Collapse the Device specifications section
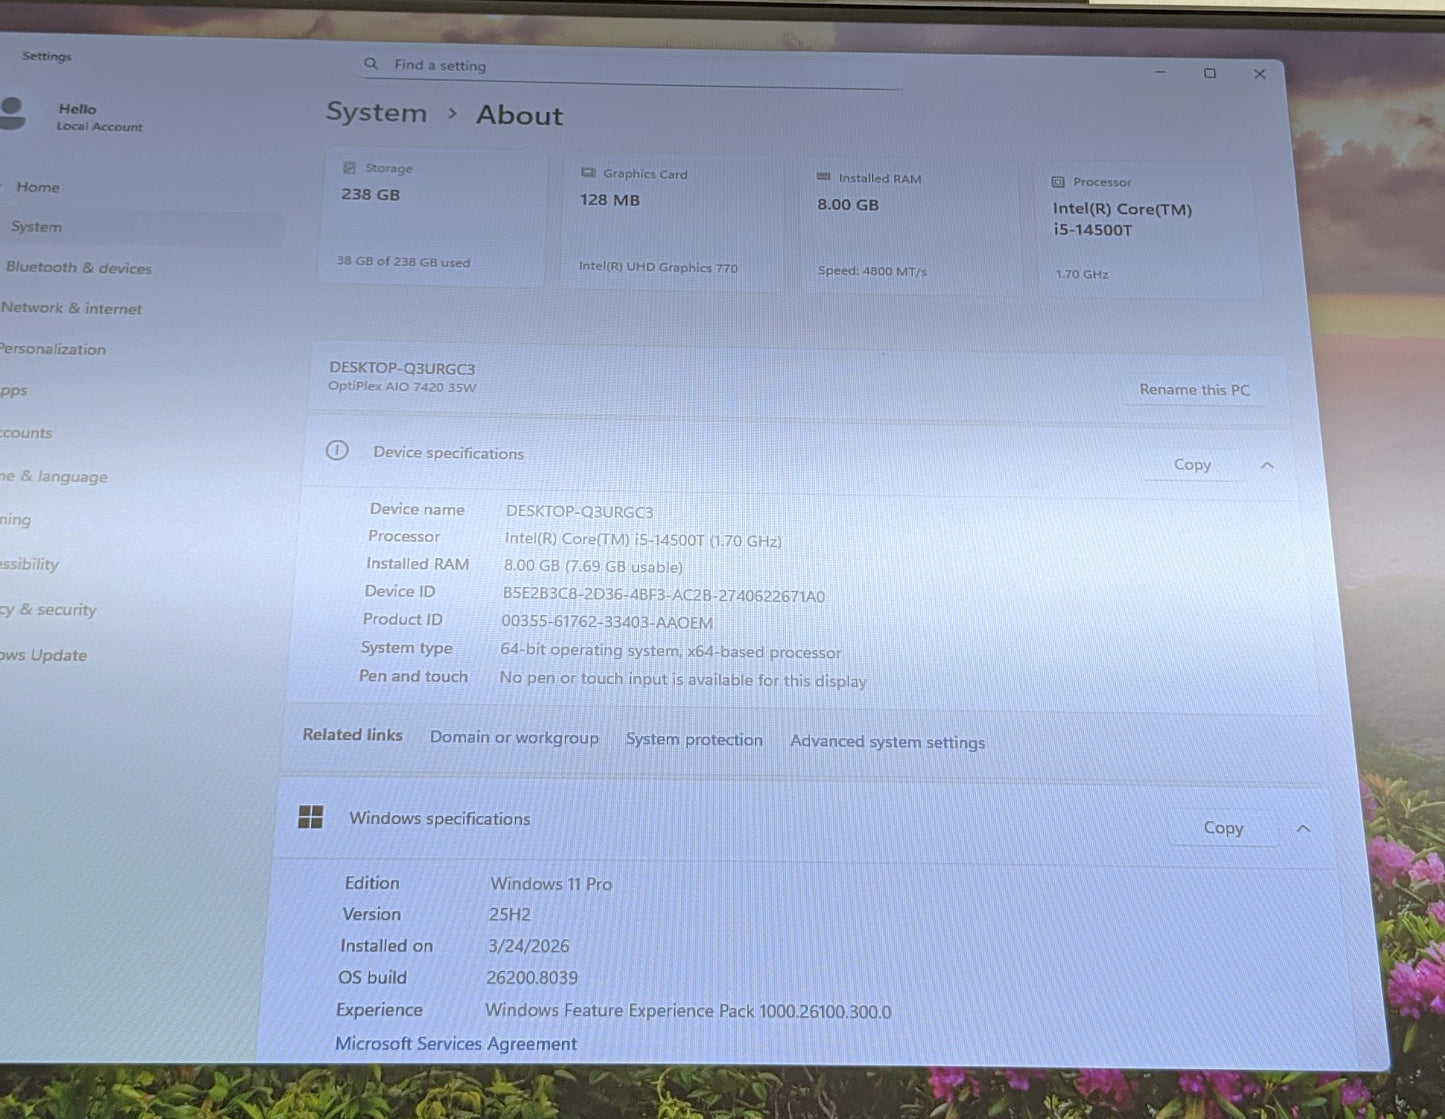The height and width of the screenshot is (1119, 1445). coord(1267,465)
